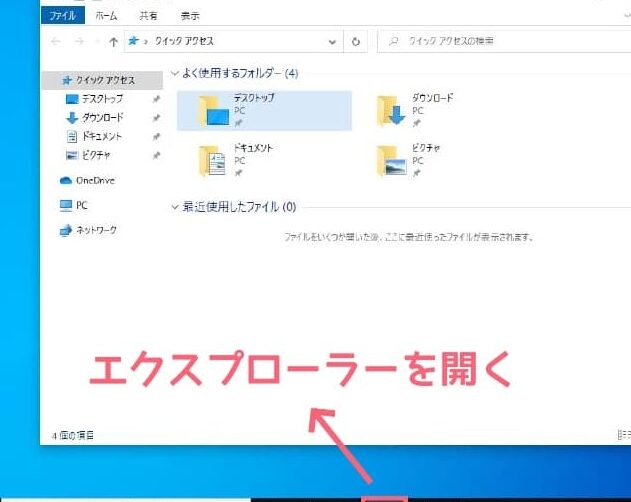Click the back arrow navigation button

pos(55,42)
